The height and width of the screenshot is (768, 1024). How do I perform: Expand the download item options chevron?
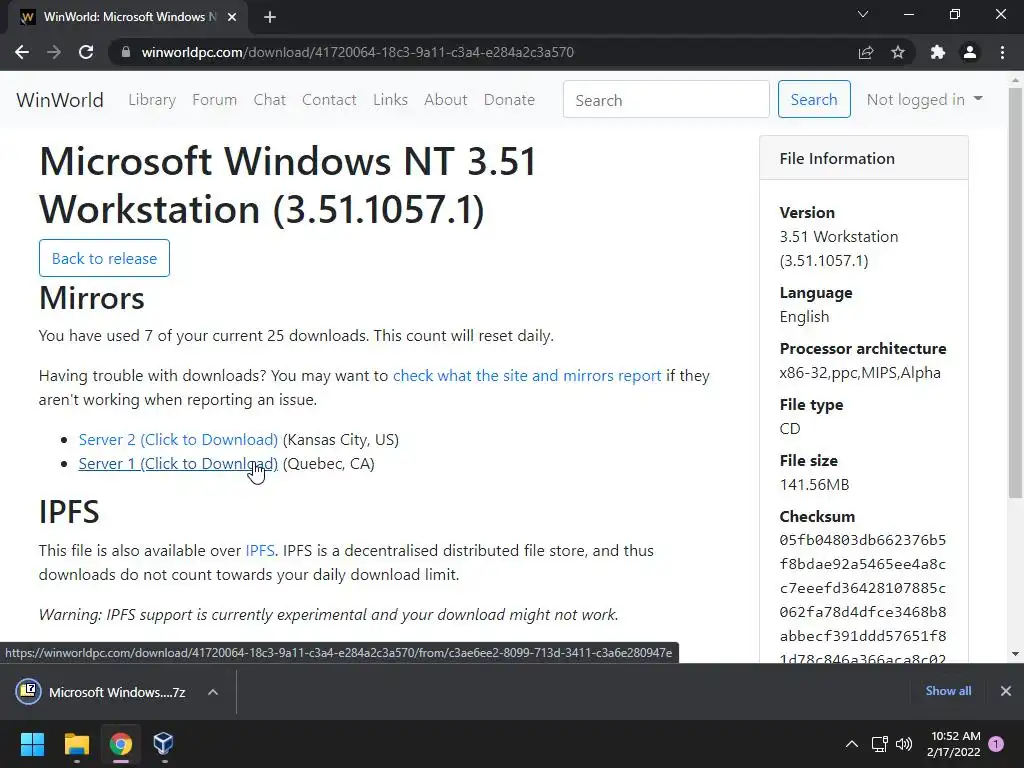tap(213, 692)
